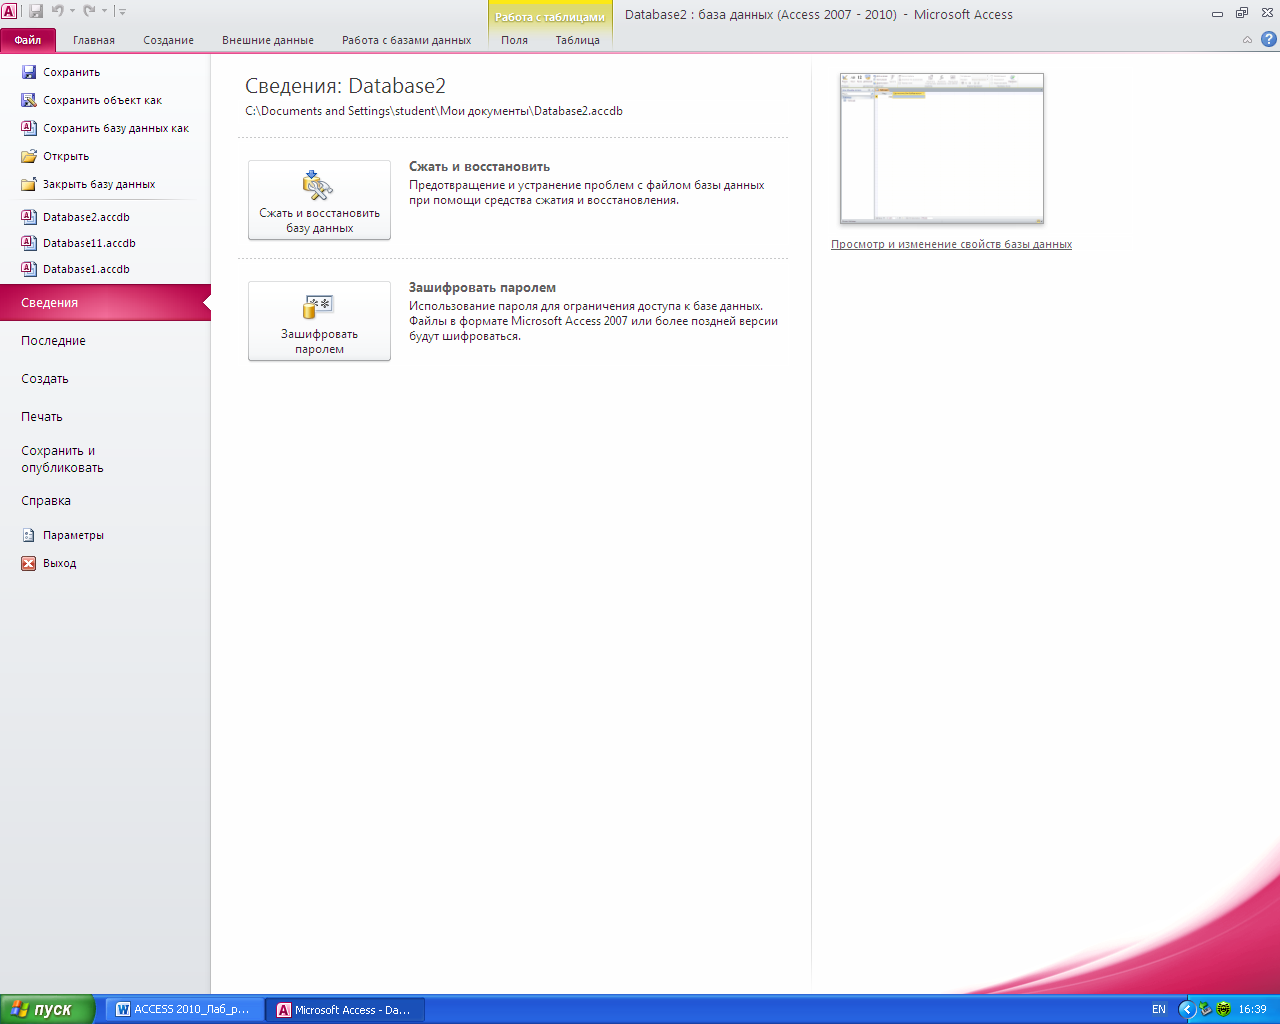Click the Save icon in quick access toolbar
The height and width of the screenshot is (1024, 1280).
click(36, 11)
